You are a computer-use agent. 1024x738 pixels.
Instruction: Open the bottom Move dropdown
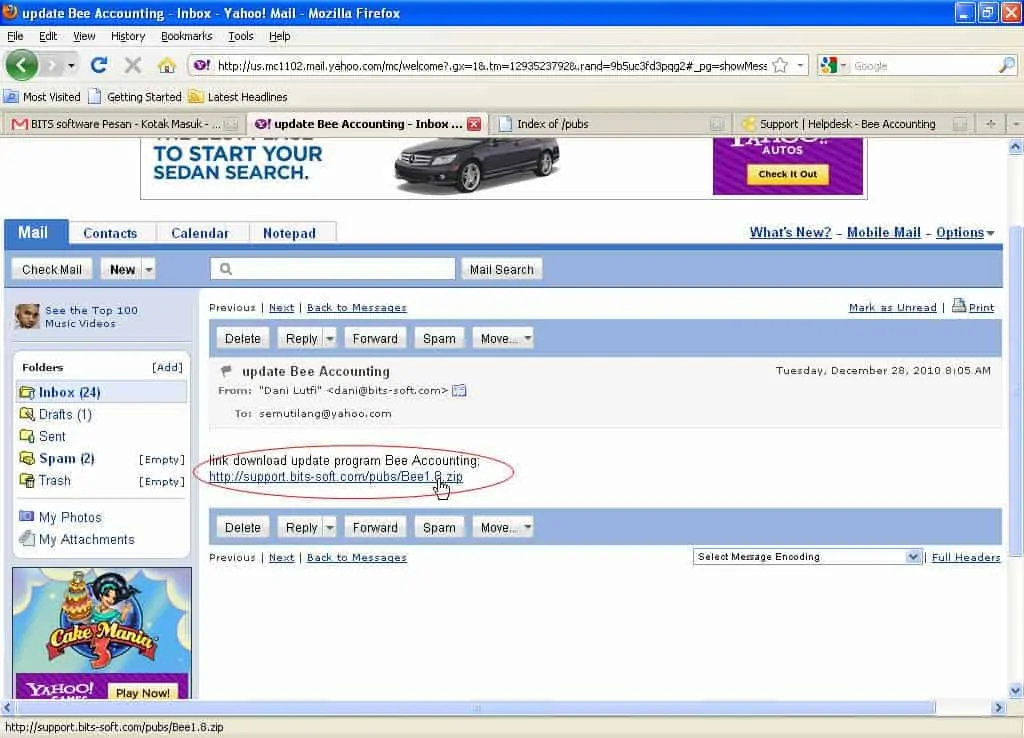click(503, 527)
